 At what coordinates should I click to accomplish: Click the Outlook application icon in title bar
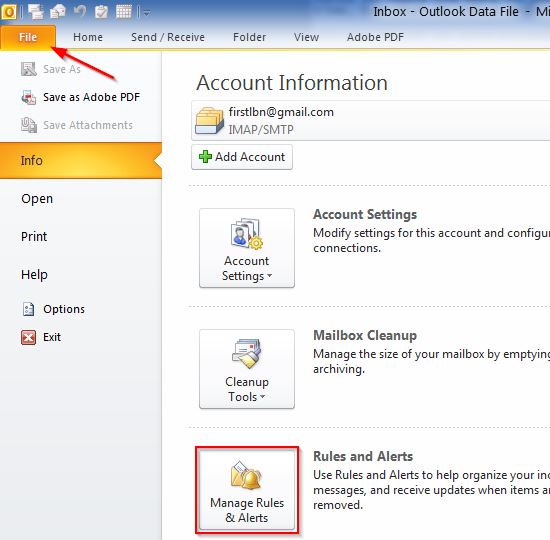[x=9, y=12]
